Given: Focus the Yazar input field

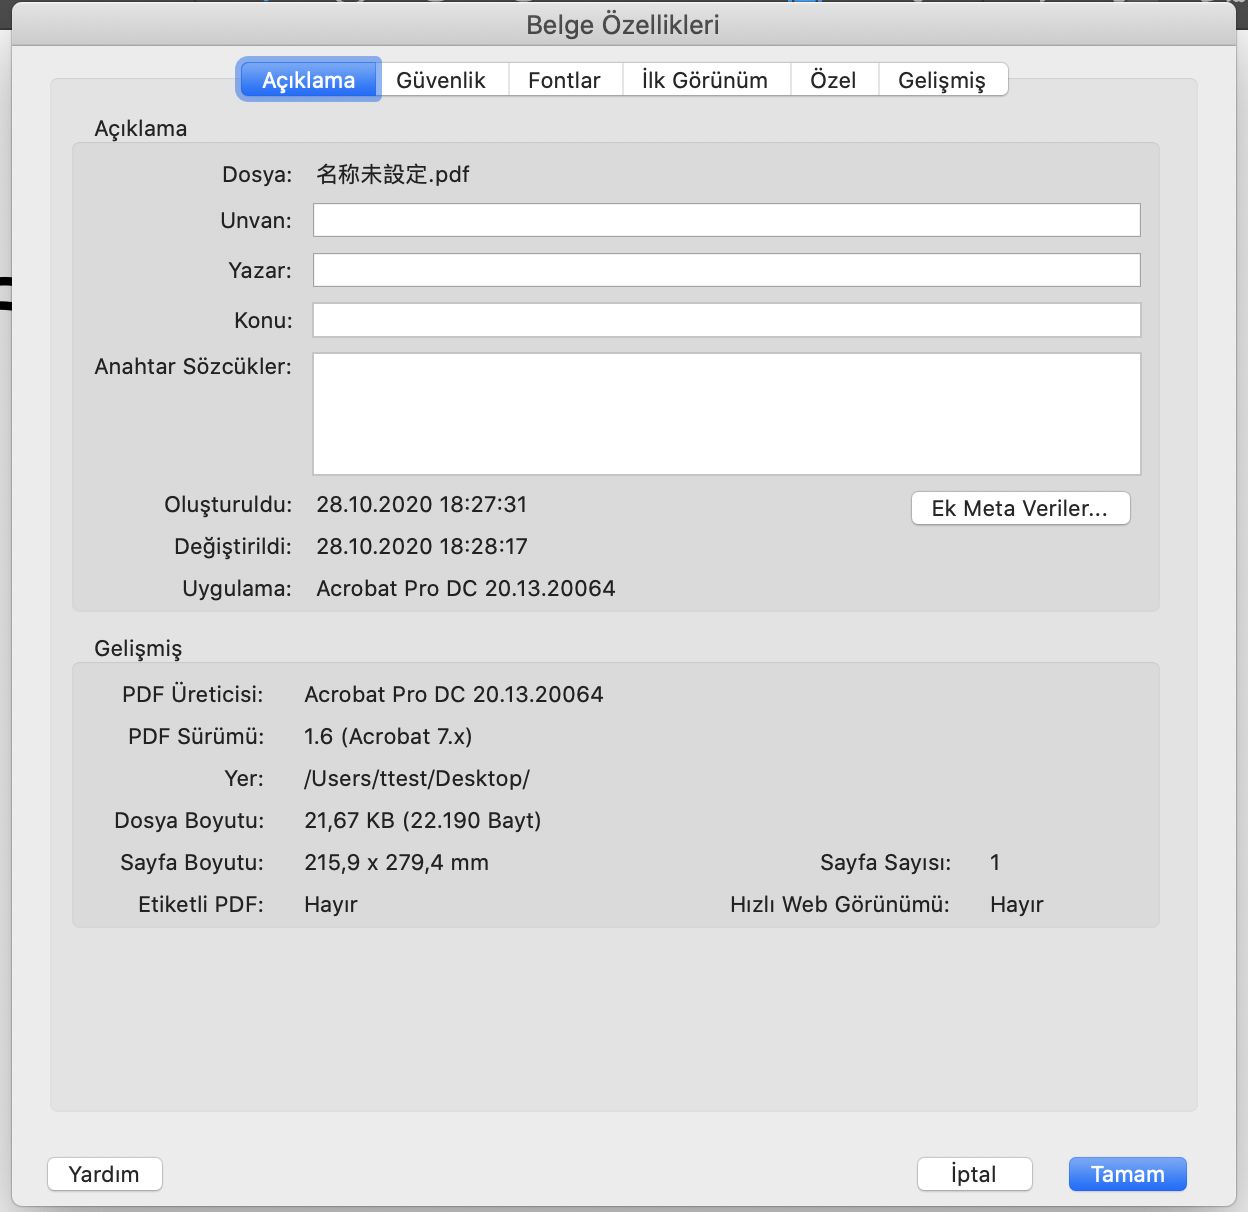Looking at the screenshot, I should pyautogui.click(x=727, y=270).
